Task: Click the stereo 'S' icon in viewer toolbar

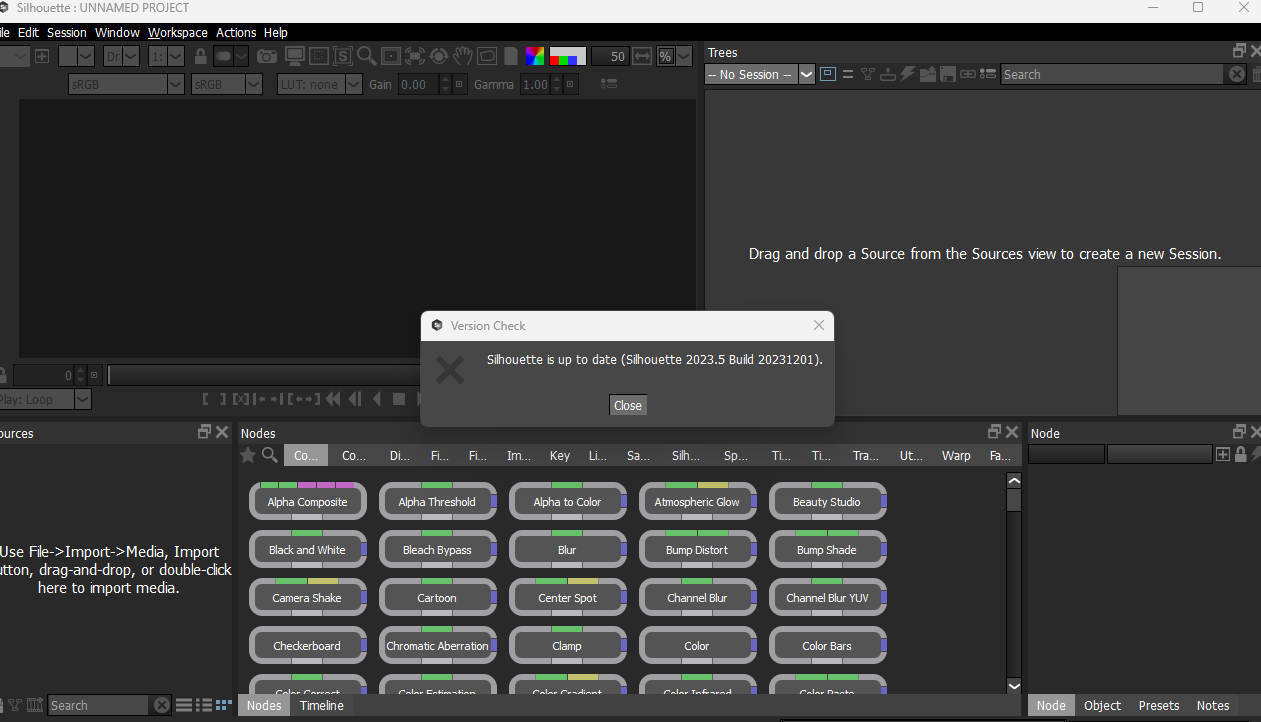Action: pyautogui.click(x=343, y=56)
